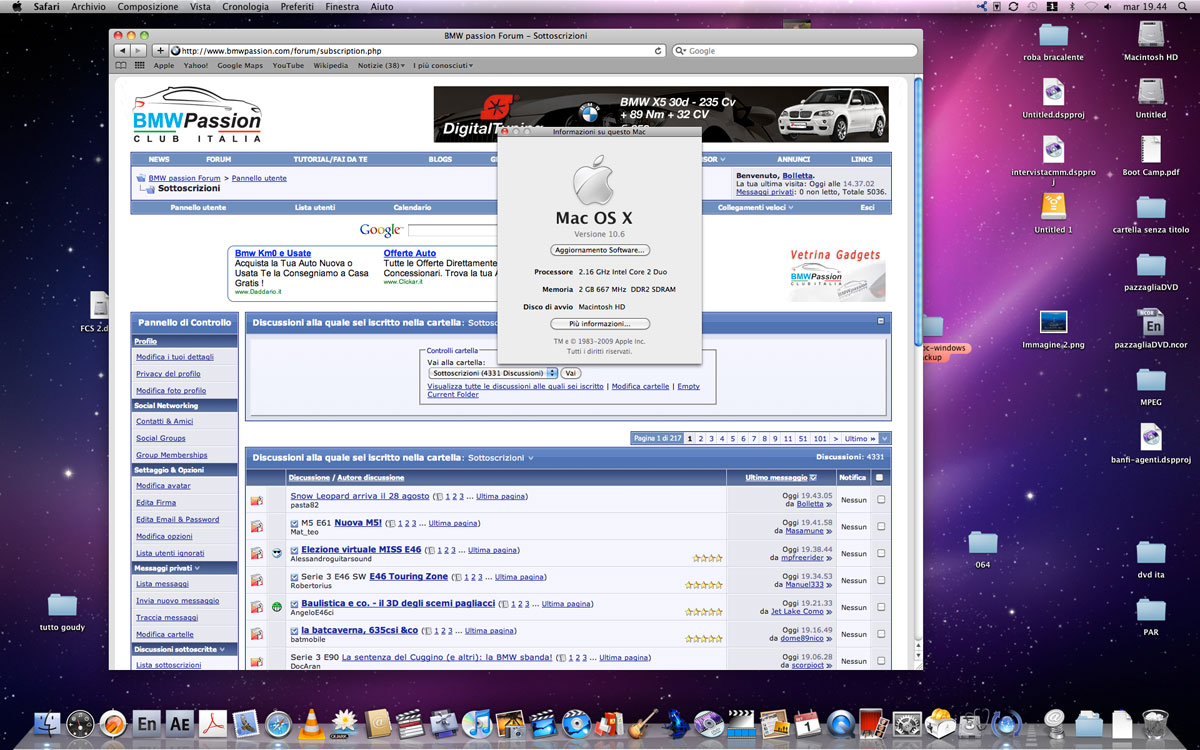Image resolution: width=1200 pixels, height=750 pixels.
Task: Open VLC from the Dock
Action: [311, 722]
